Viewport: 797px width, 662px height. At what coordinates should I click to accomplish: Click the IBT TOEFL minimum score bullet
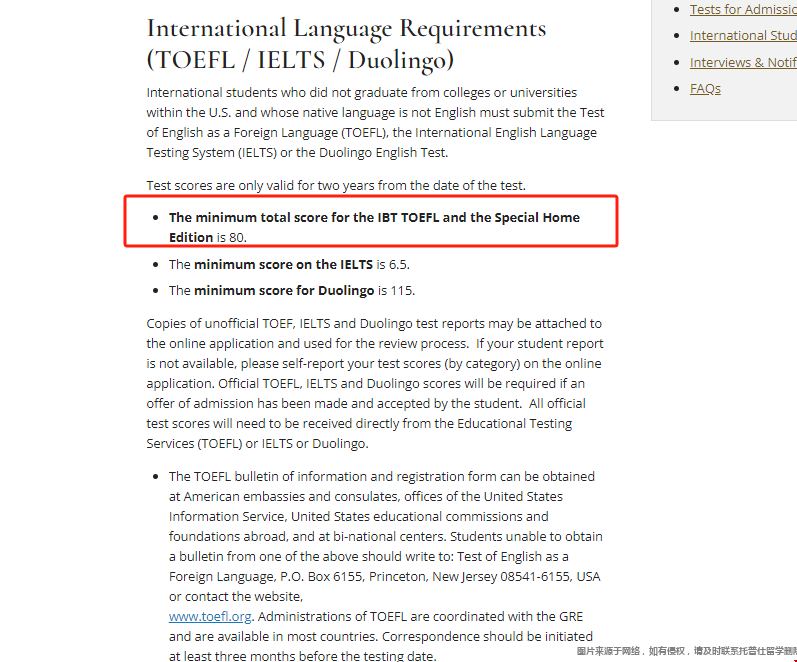[x=374, y=227]
